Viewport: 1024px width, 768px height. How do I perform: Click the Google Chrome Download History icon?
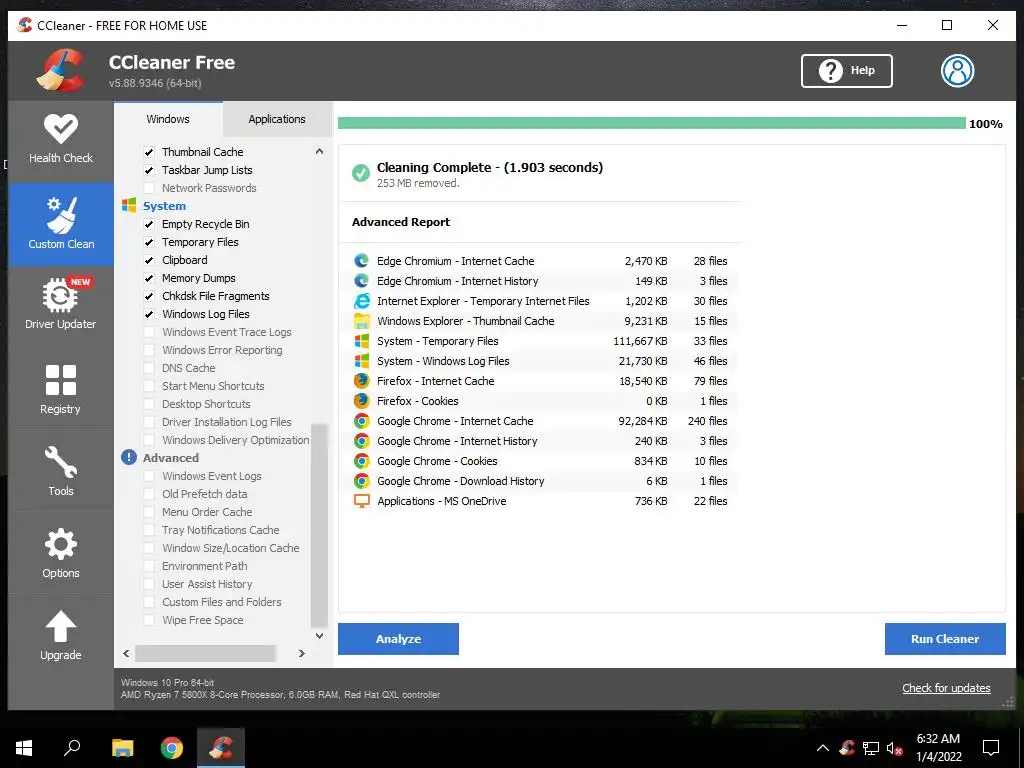(361, 481)
